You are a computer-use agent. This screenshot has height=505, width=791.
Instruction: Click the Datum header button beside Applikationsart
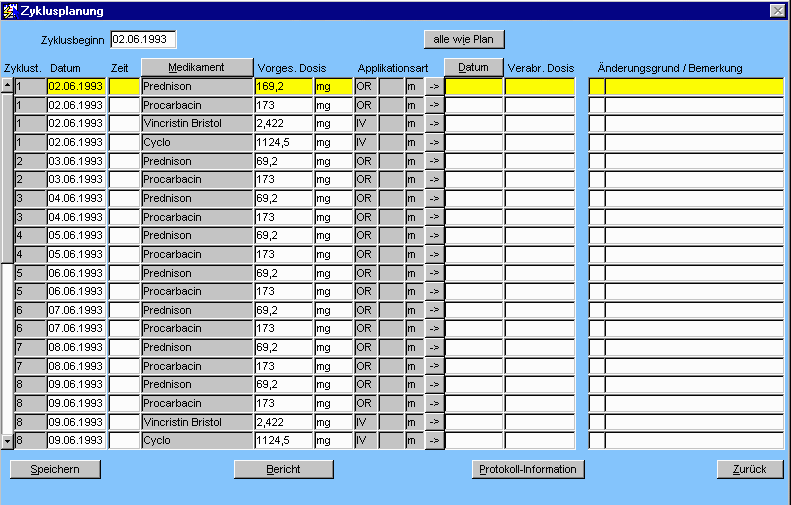[473, 67]
